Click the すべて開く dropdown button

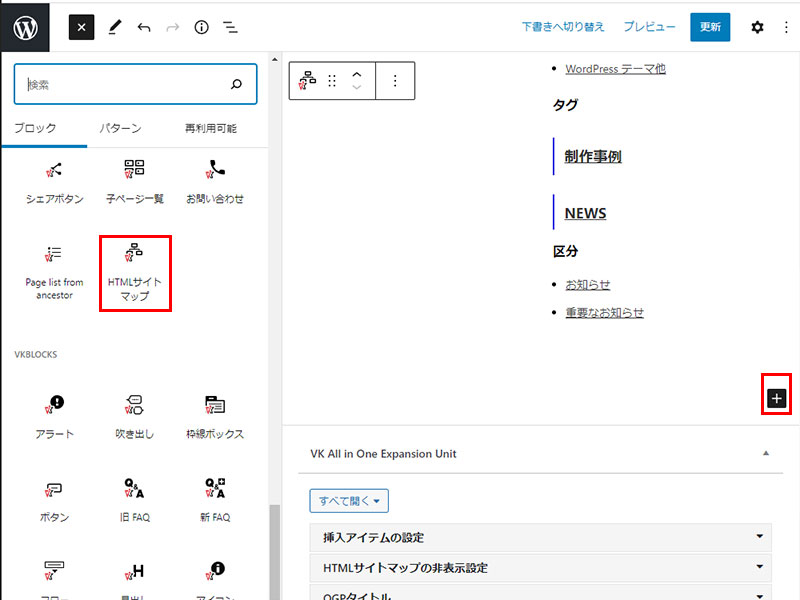coord(349,500)
